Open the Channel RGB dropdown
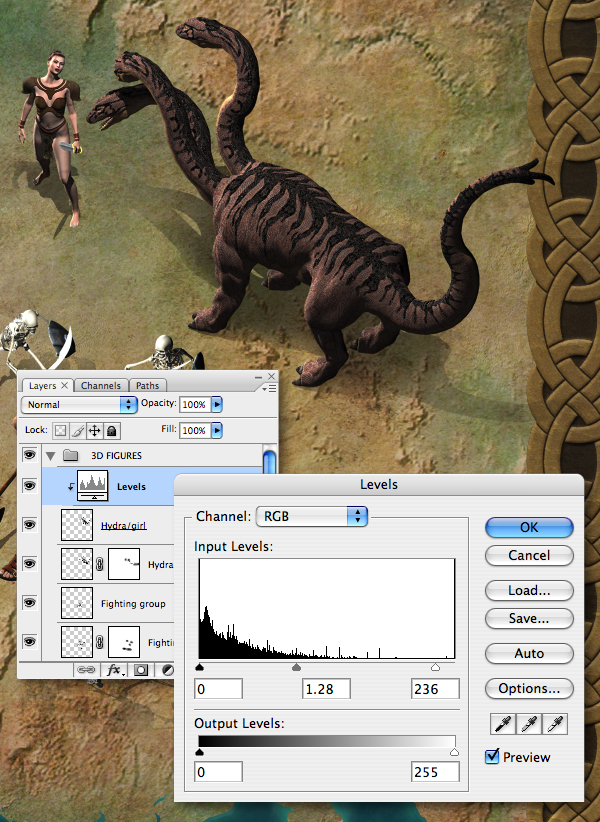 click(x=311, y=516)
